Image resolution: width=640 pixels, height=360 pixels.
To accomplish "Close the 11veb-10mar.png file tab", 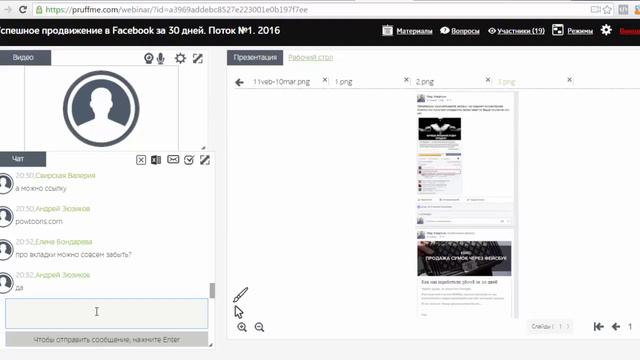I will 325,80.
